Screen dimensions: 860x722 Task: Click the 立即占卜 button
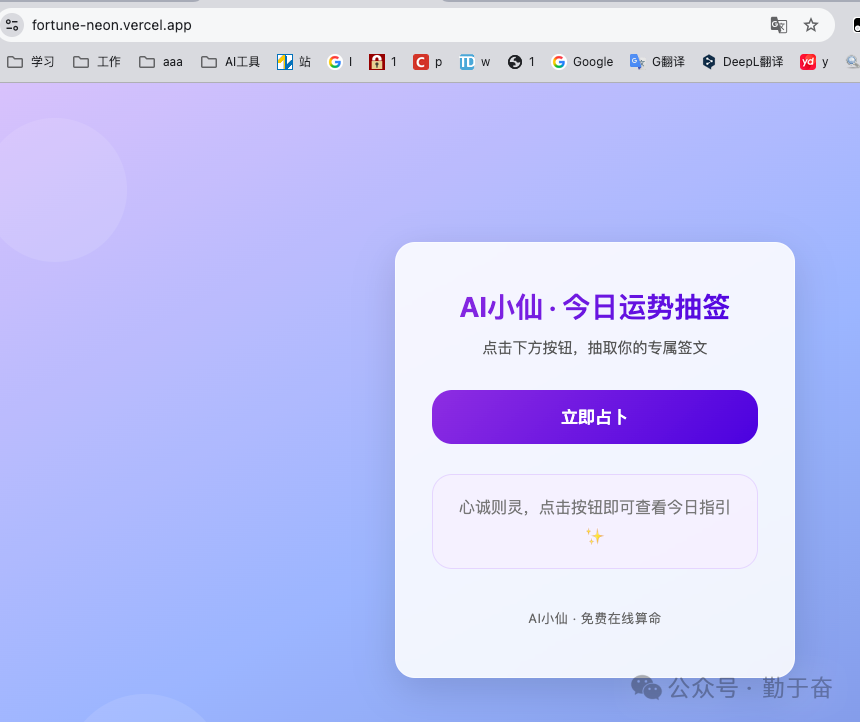594,417
